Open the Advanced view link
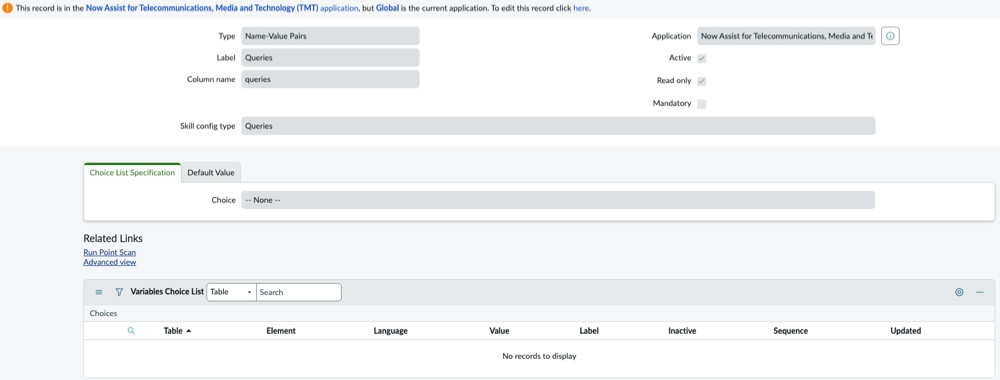This screenshot has height=380, width=1000. (x=110, y=262)
